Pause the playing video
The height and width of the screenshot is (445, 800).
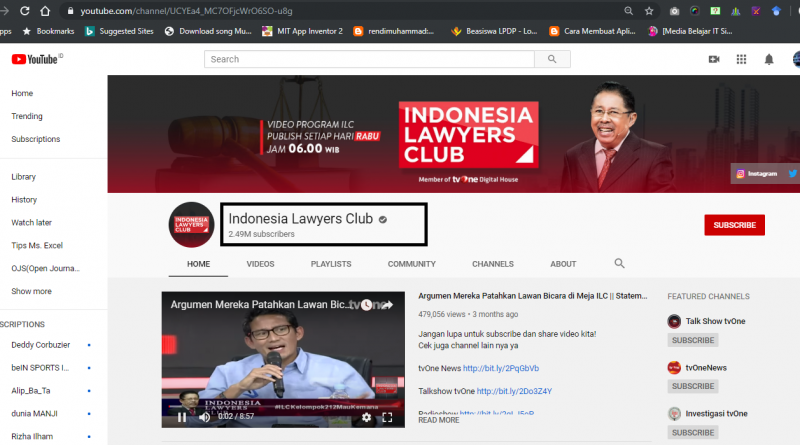coord(182,417)
